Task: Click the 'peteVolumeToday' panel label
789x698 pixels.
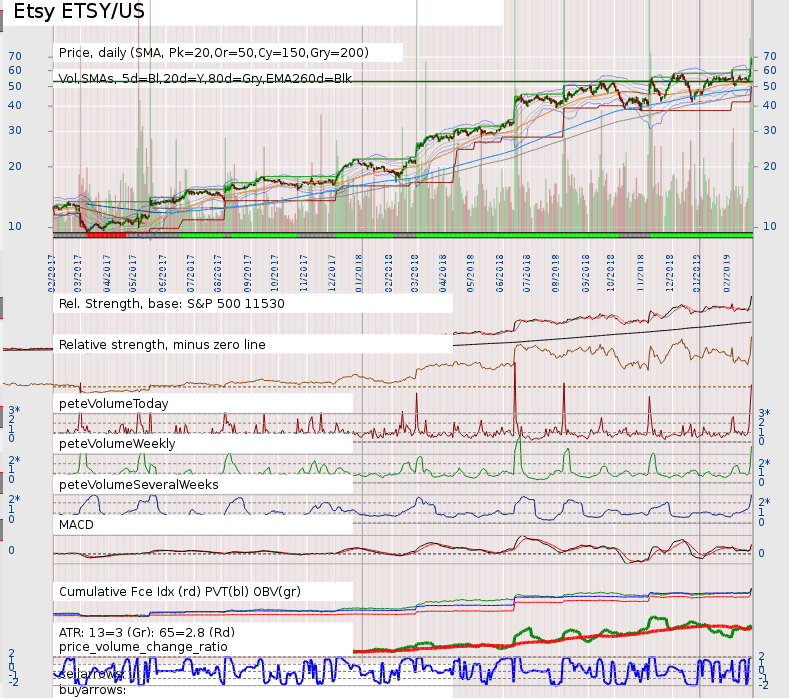Action: tap(114, 404)
